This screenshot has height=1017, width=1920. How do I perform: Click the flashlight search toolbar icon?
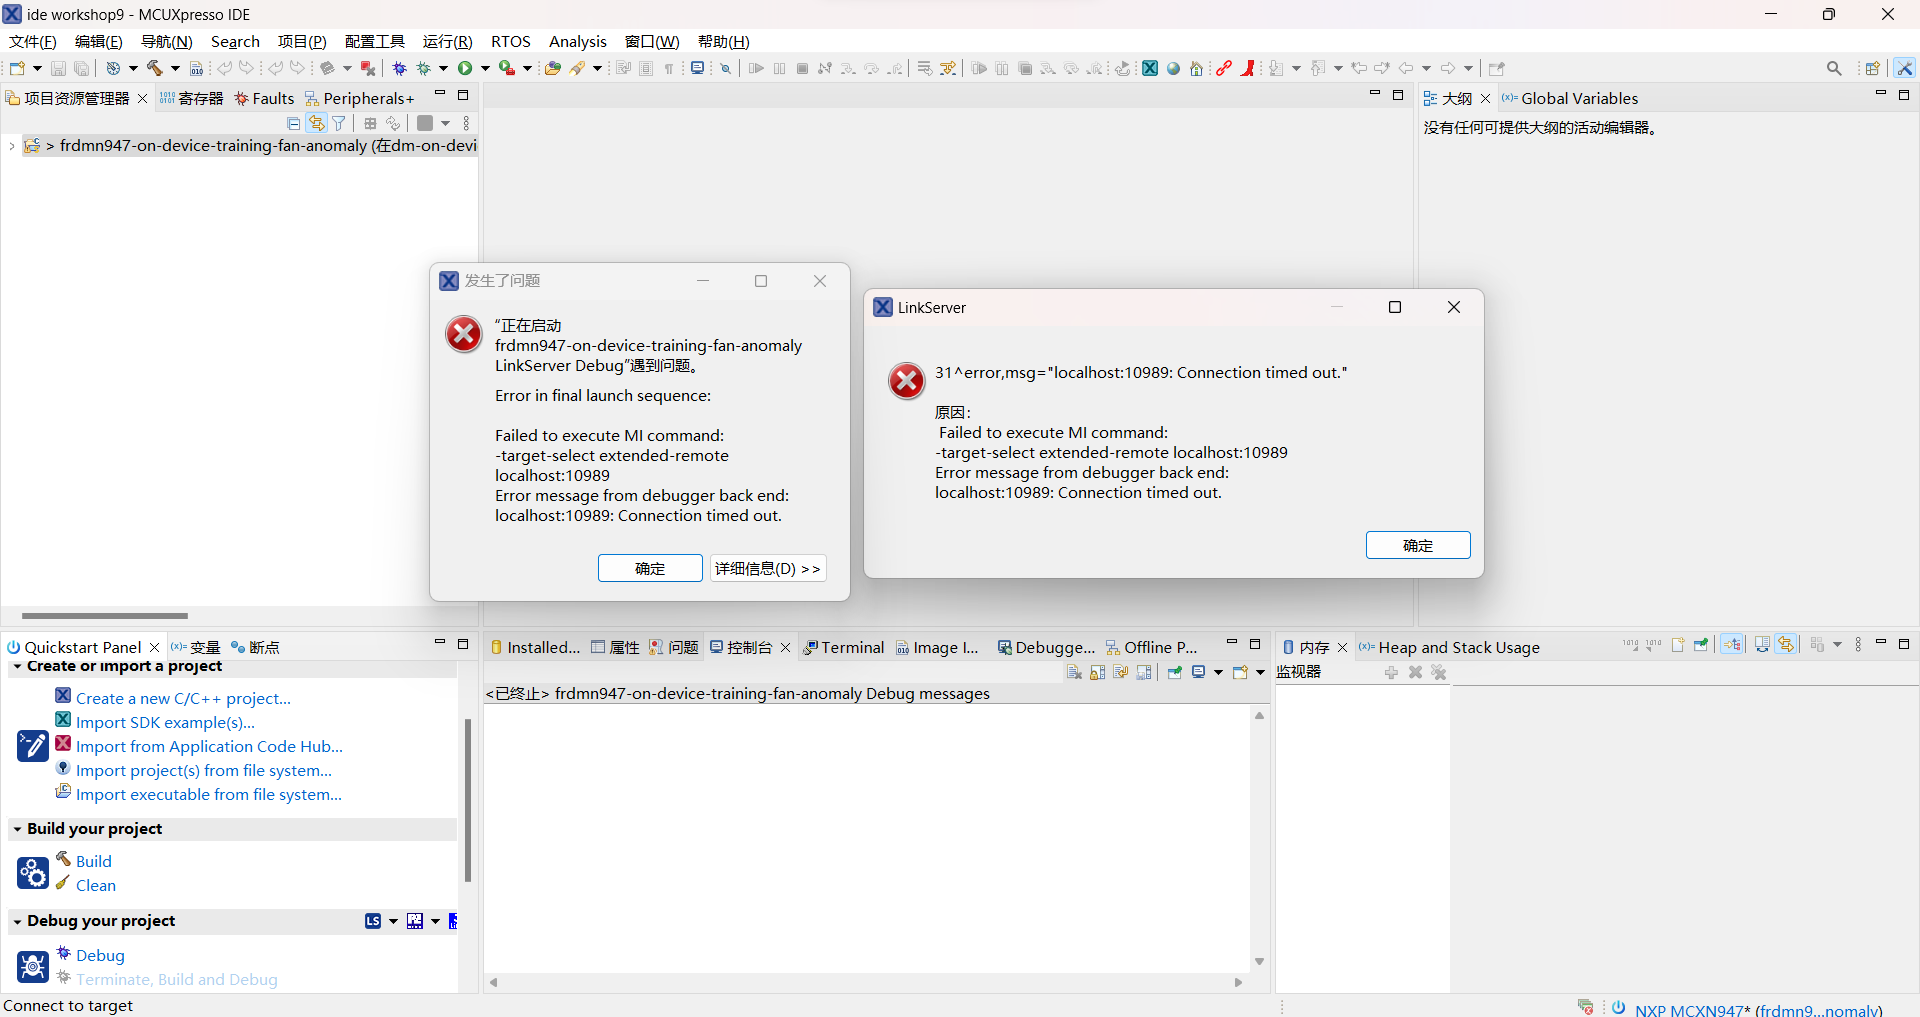(x=578, y=68)
